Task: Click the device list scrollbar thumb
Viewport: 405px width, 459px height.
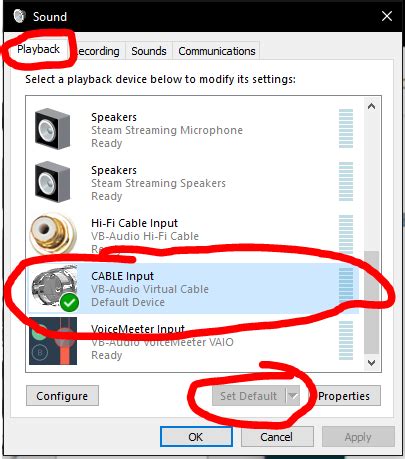Action: 371,302
